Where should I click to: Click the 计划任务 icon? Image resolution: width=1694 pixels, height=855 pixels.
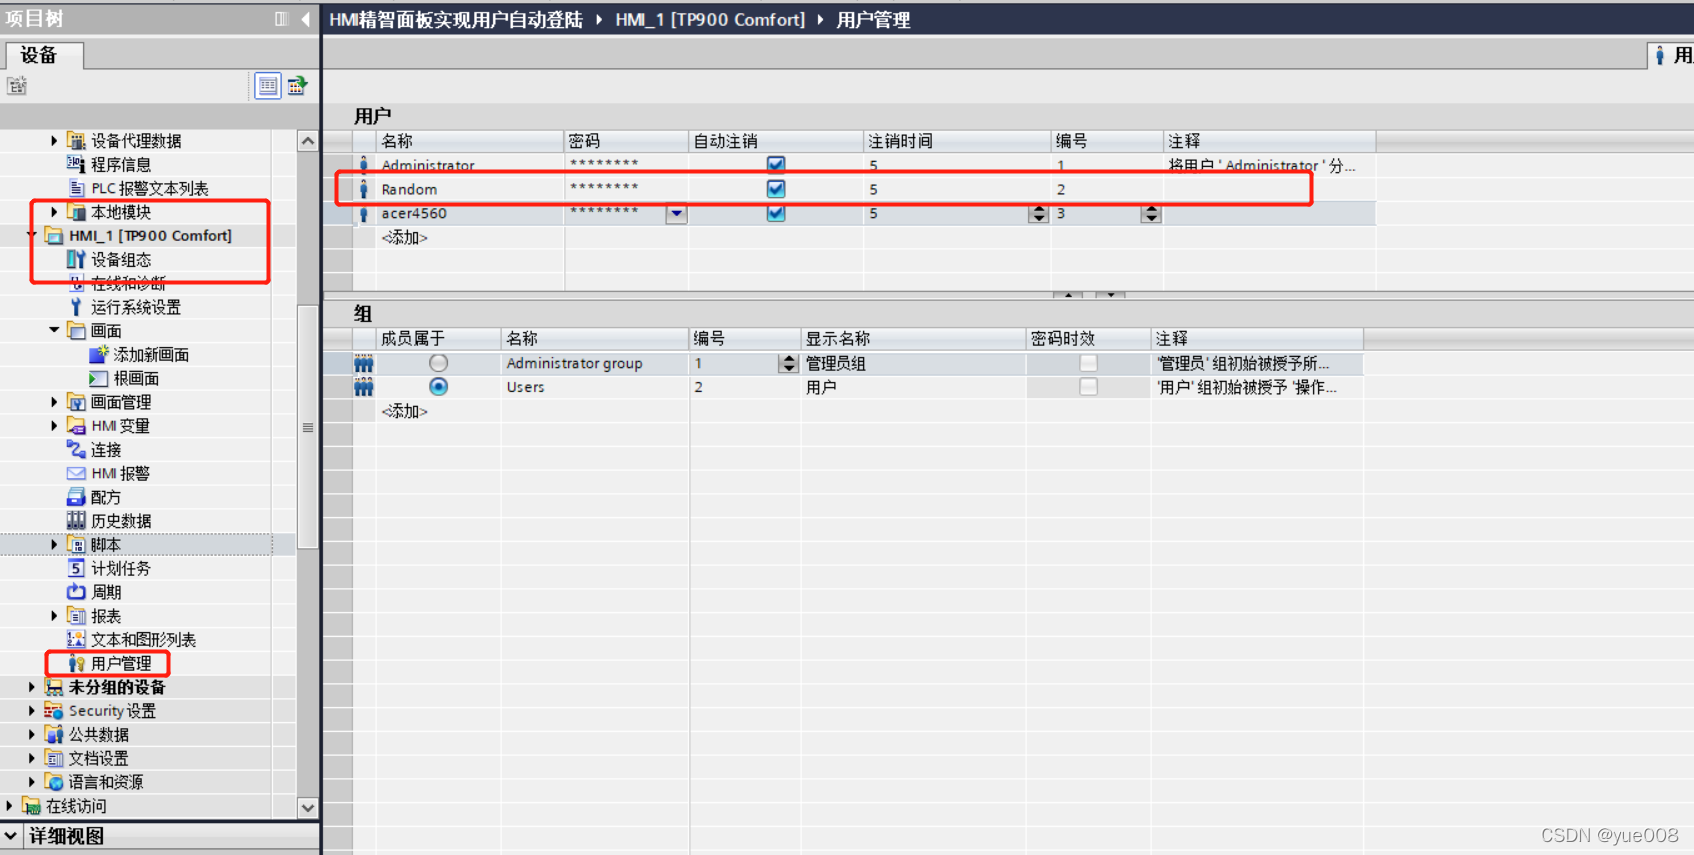pos(76,568)
